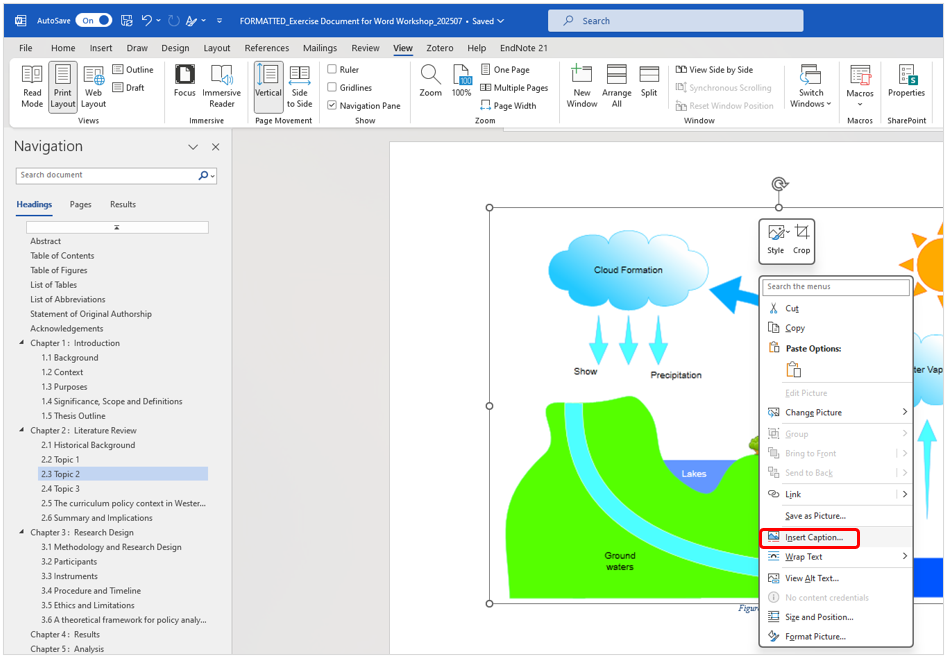This screenshot has height=658, width=945.
Task: Open Read Mode view
Action: coord(32,86)
